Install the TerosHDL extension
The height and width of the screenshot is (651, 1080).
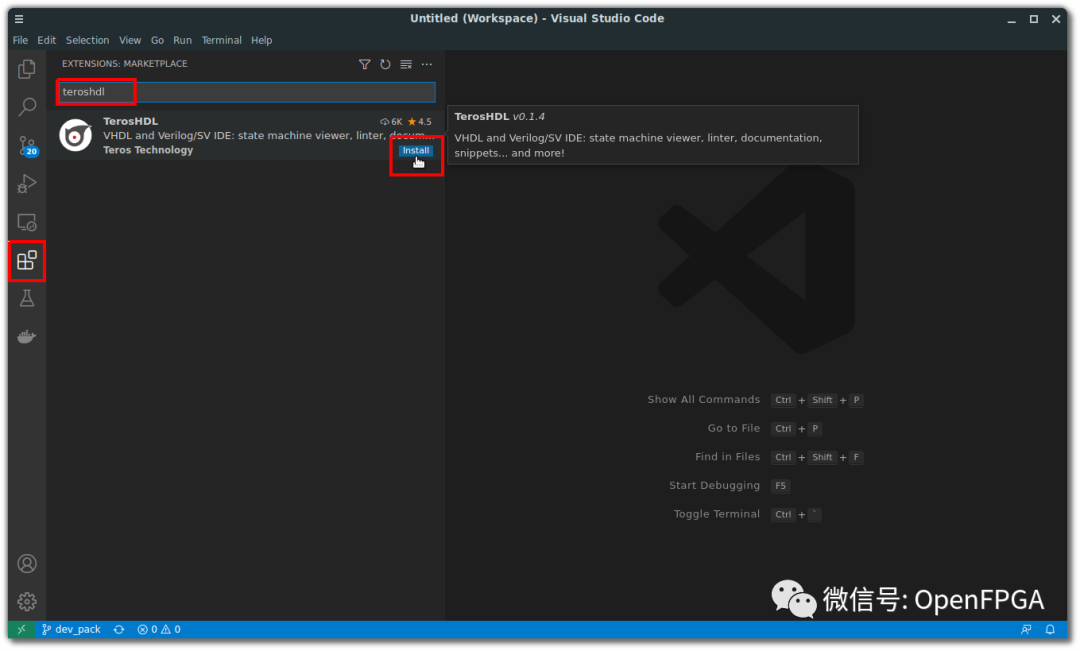point(415,151)
